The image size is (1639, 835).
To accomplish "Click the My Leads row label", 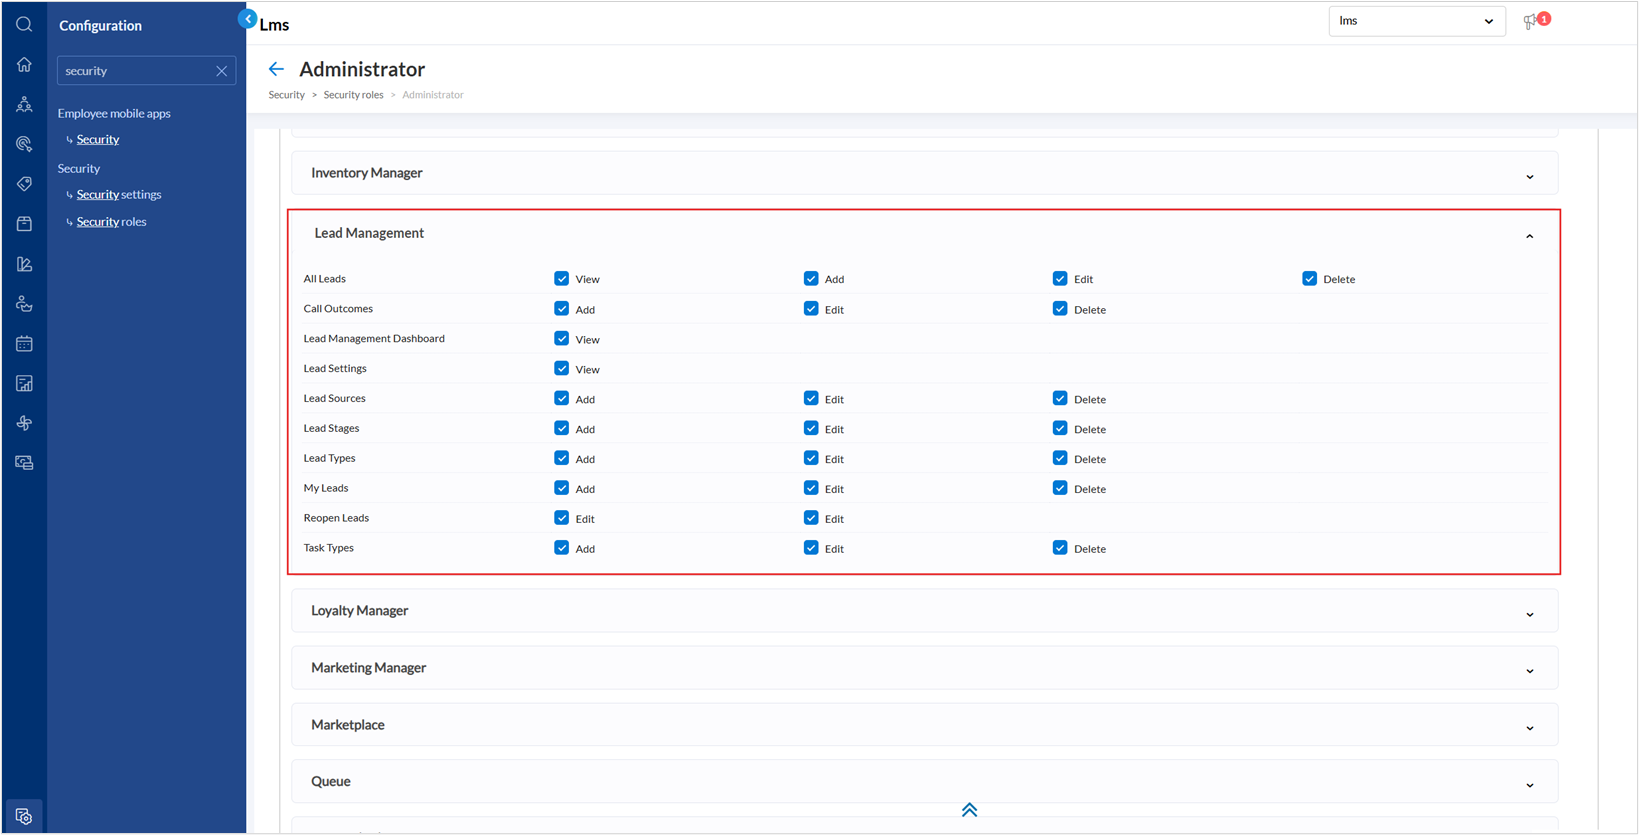I will pos(326,488).
